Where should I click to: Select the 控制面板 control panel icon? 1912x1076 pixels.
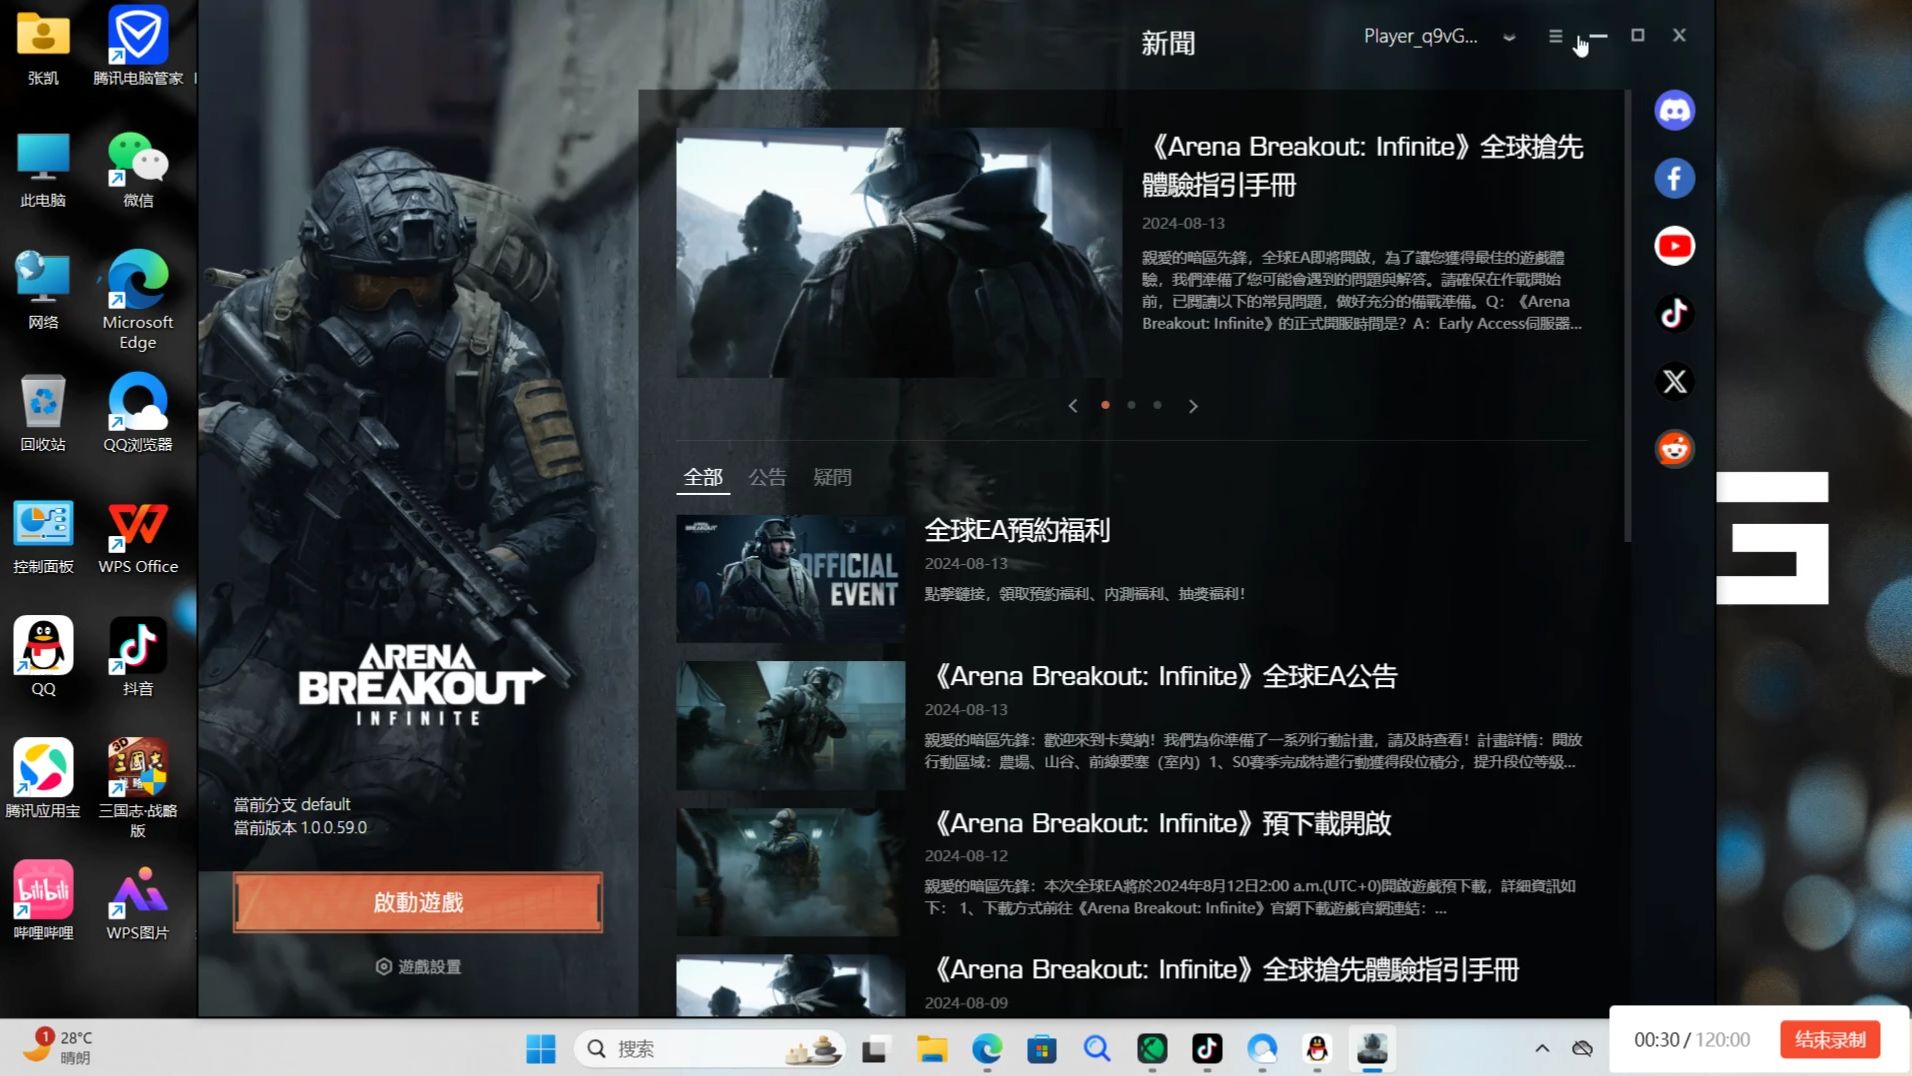click(43, 536)
